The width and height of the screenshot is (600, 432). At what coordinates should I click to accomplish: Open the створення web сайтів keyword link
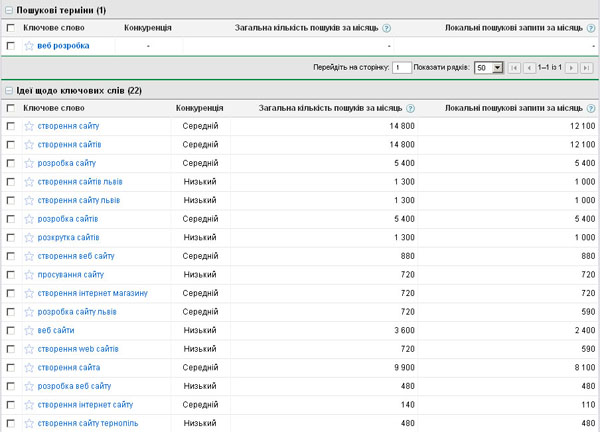pyautogui.click(x=78, y=349)
